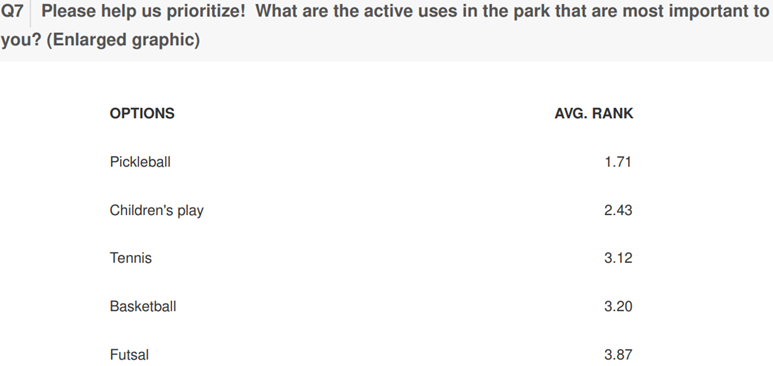Click the 2.43 average rank value
This screenshot has width=773, height=366.
coord(618,210)
